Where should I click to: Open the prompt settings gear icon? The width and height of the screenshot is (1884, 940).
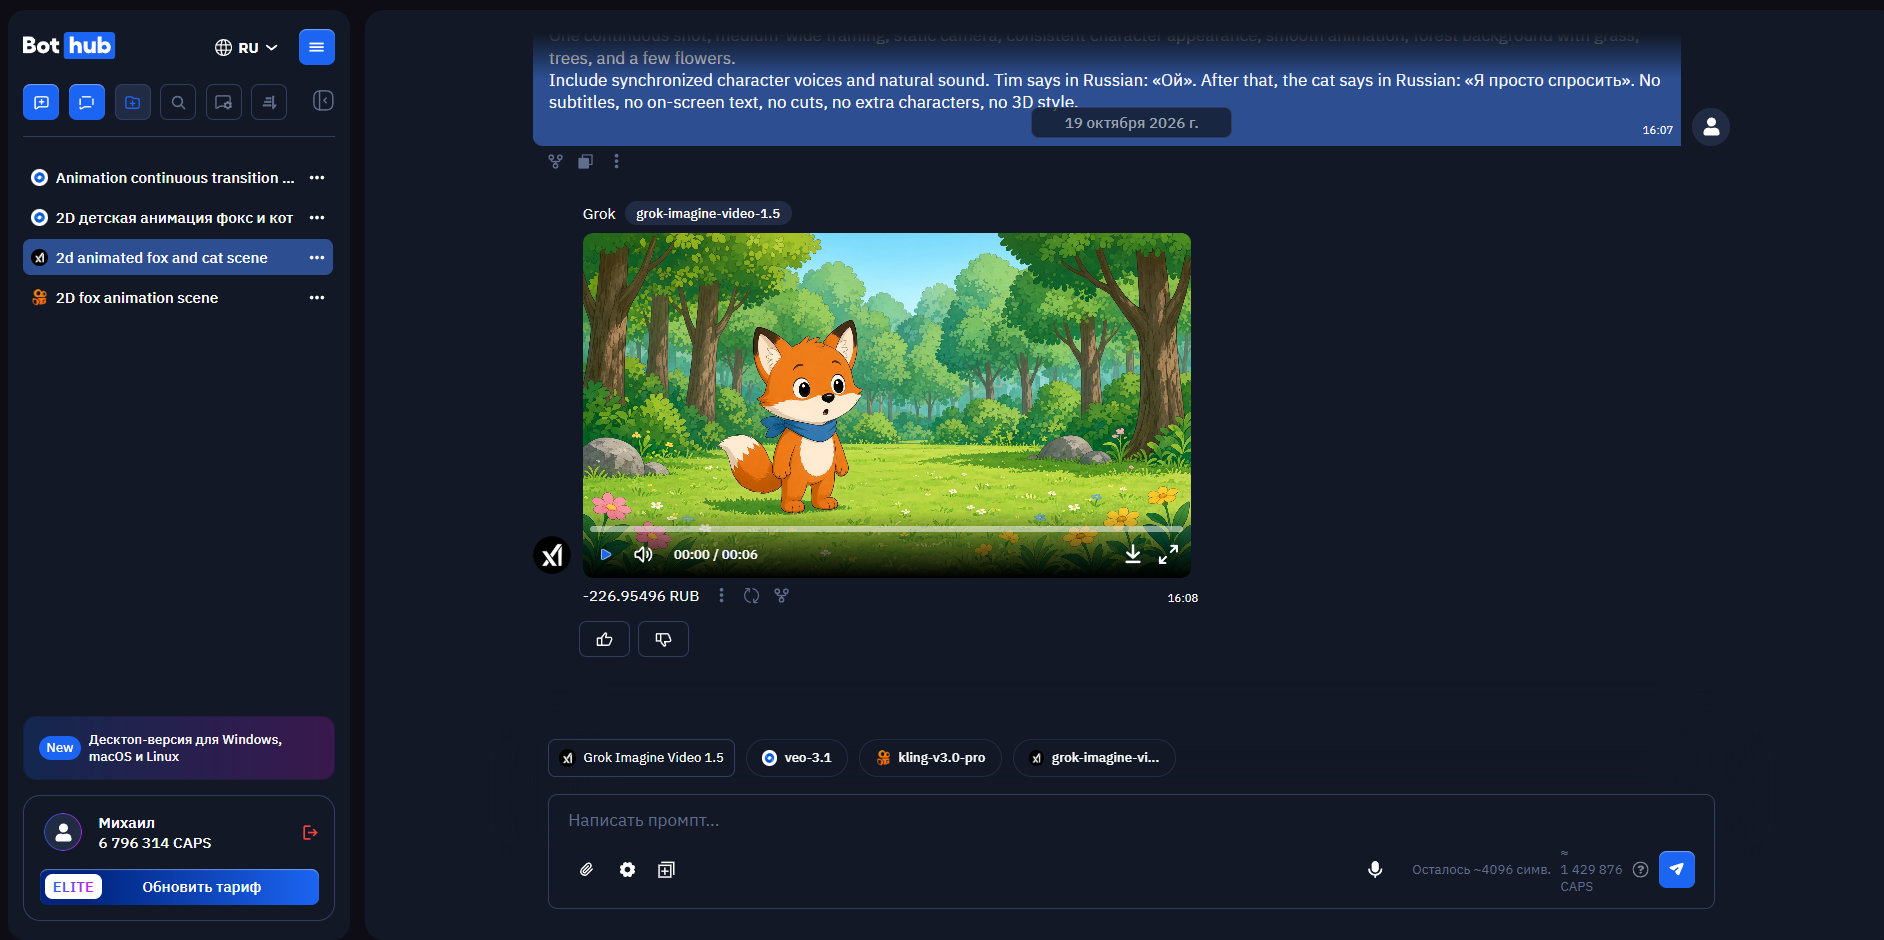click(627, 870)
